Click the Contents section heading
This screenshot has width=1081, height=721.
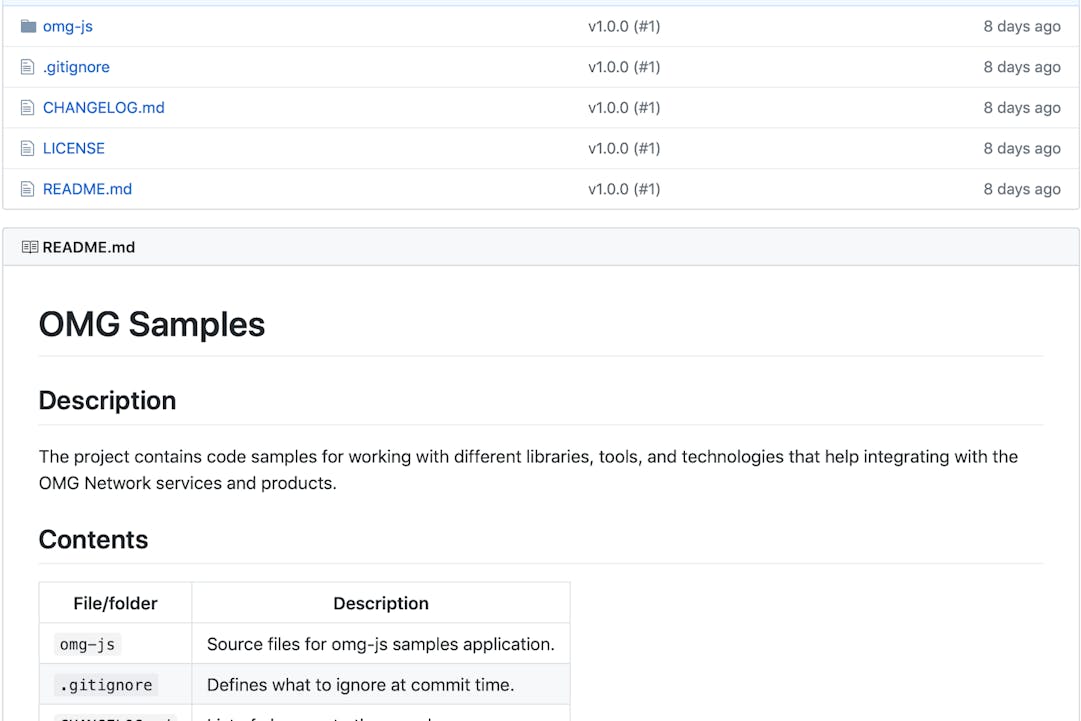point(93,540)
